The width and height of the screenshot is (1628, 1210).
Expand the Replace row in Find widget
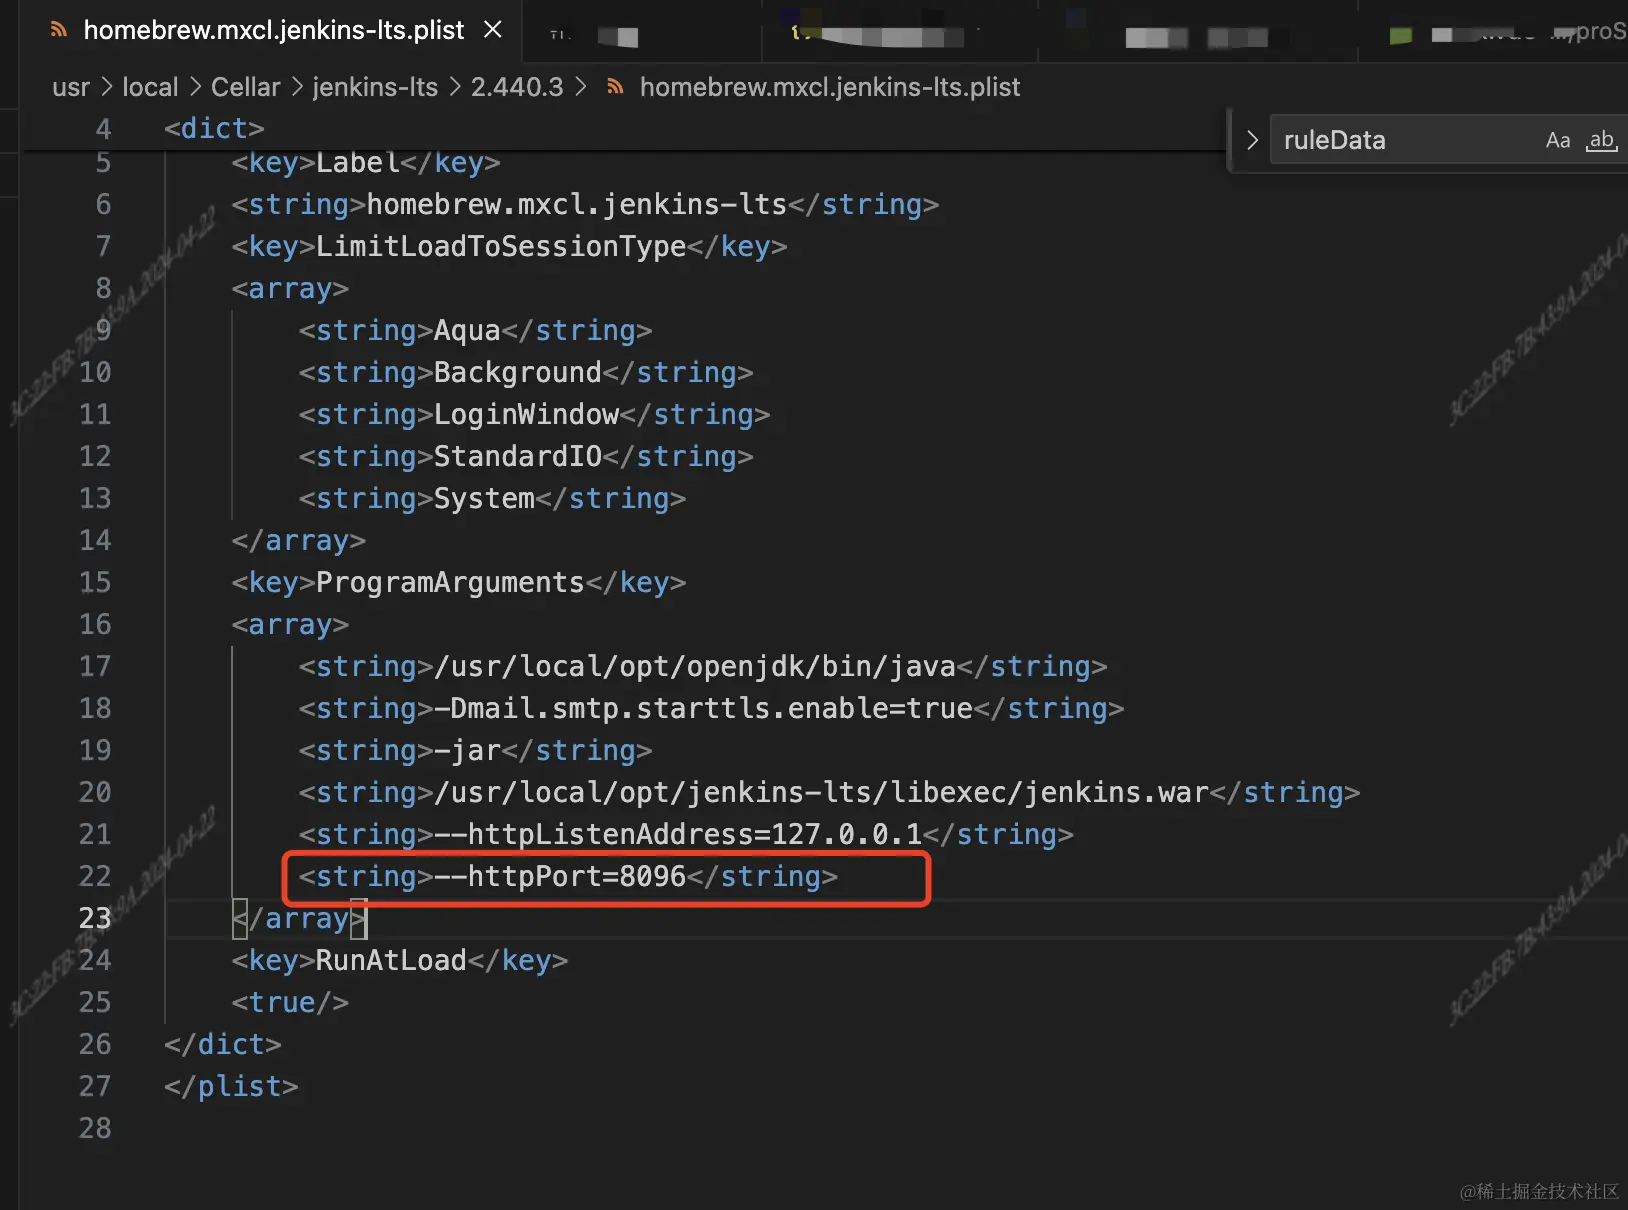(1251, 140)
